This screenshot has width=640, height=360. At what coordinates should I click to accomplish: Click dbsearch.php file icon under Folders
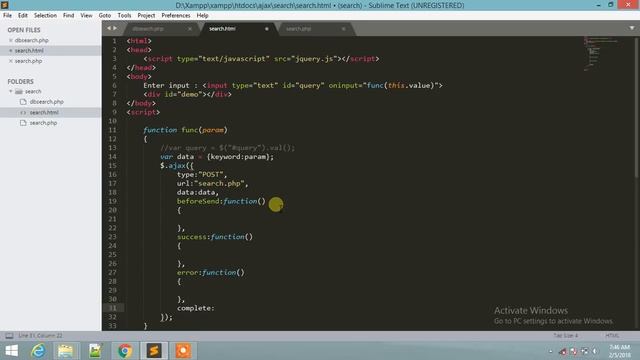point(23,102)
